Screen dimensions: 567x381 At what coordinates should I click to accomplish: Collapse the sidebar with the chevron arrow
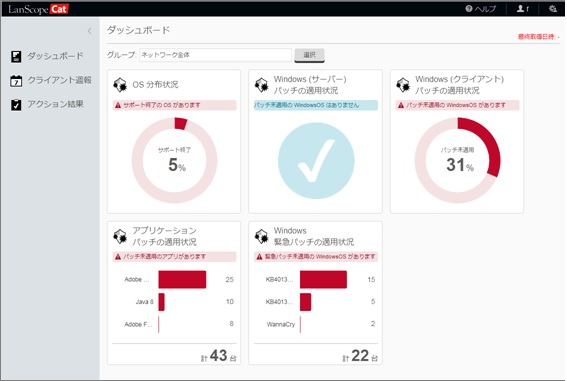(89, 31)
